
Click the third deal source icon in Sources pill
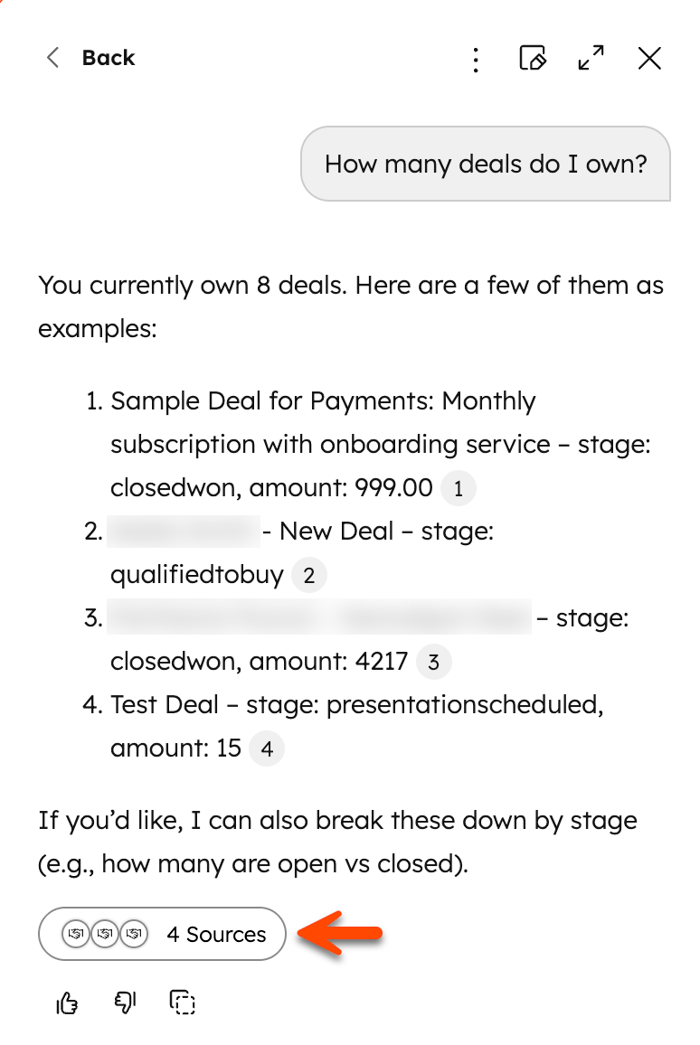133,934
